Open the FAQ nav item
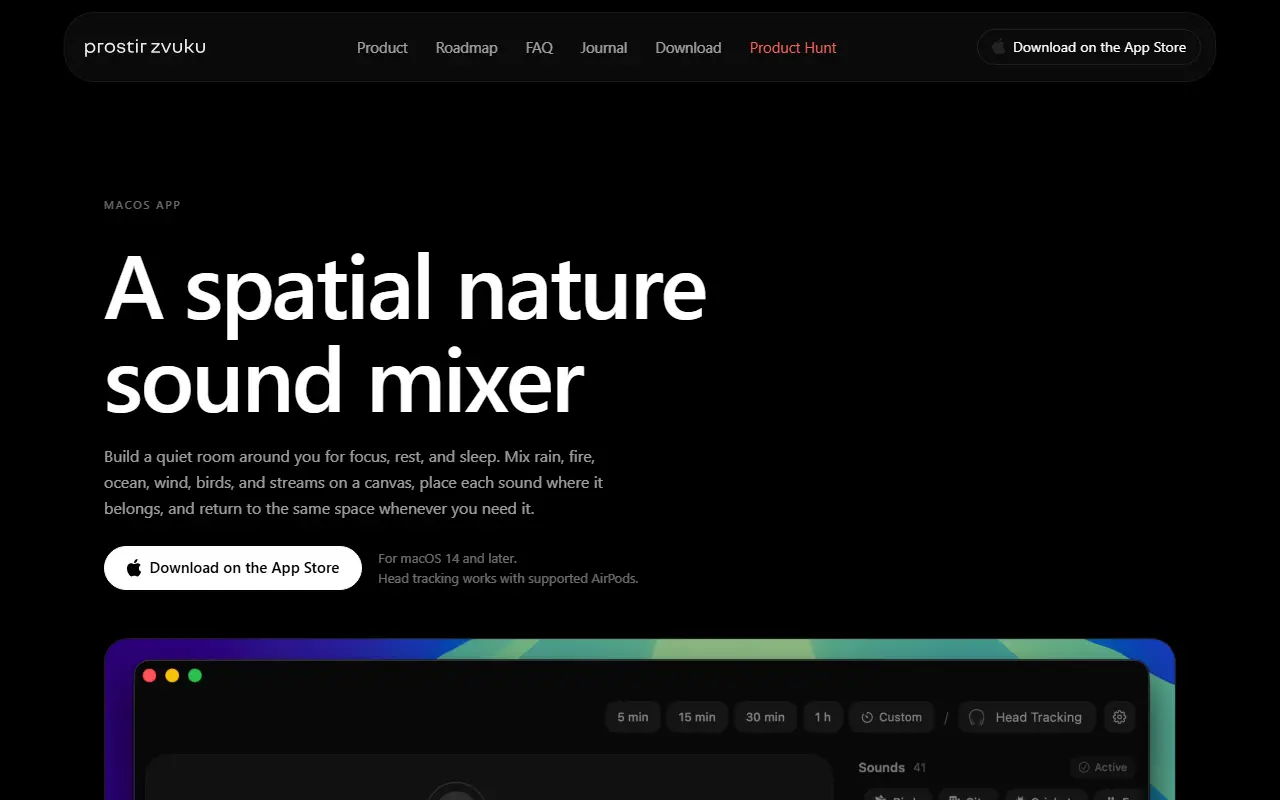 click(539, 47)
